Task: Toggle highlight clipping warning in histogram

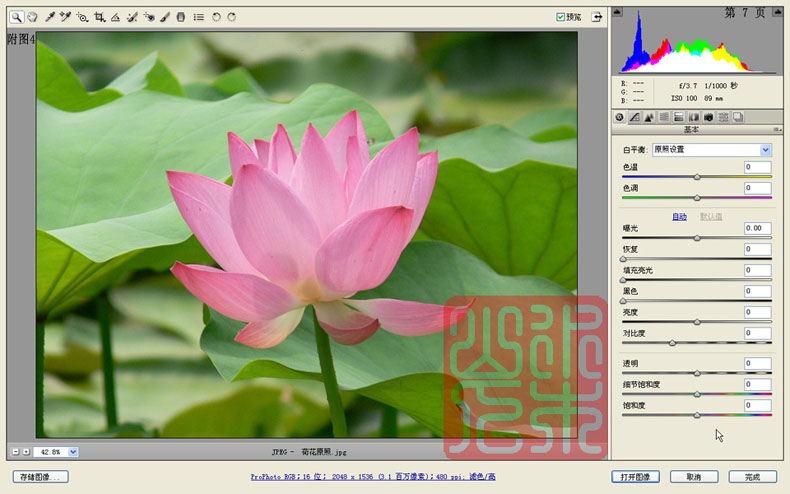Action: (x=777, y=12)
